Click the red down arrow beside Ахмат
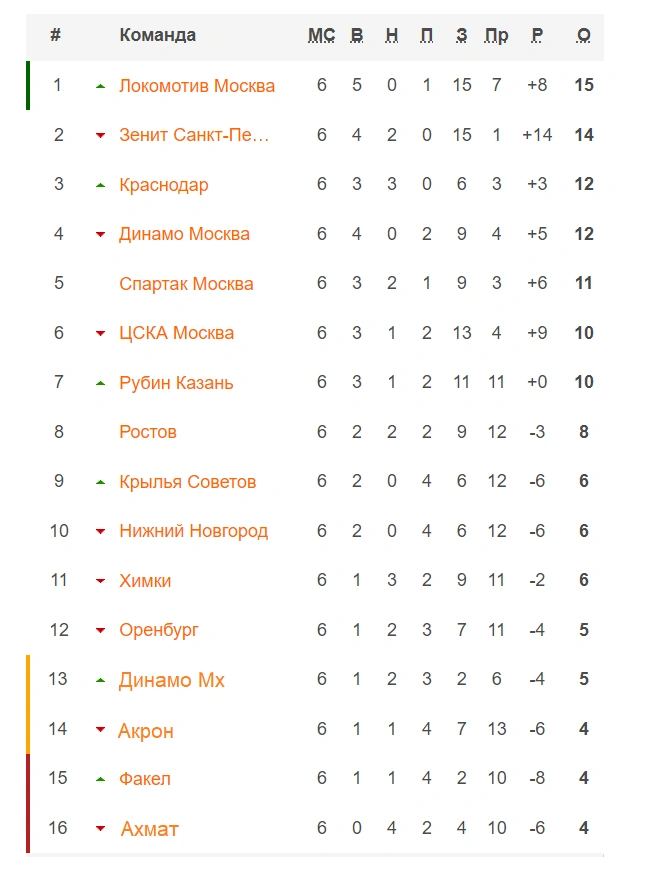The width and height of the screenshot is (650, 878). click(x=100, y=829)
